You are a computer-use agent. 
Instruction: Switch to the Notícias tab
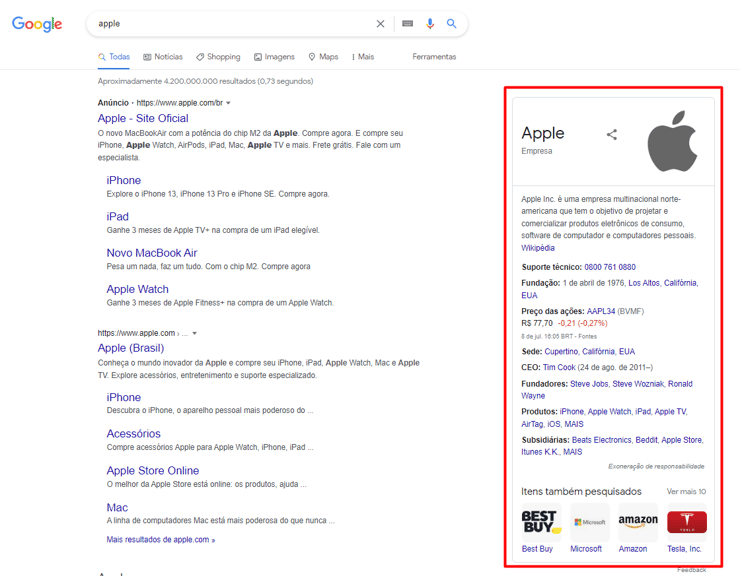point(163,57)
